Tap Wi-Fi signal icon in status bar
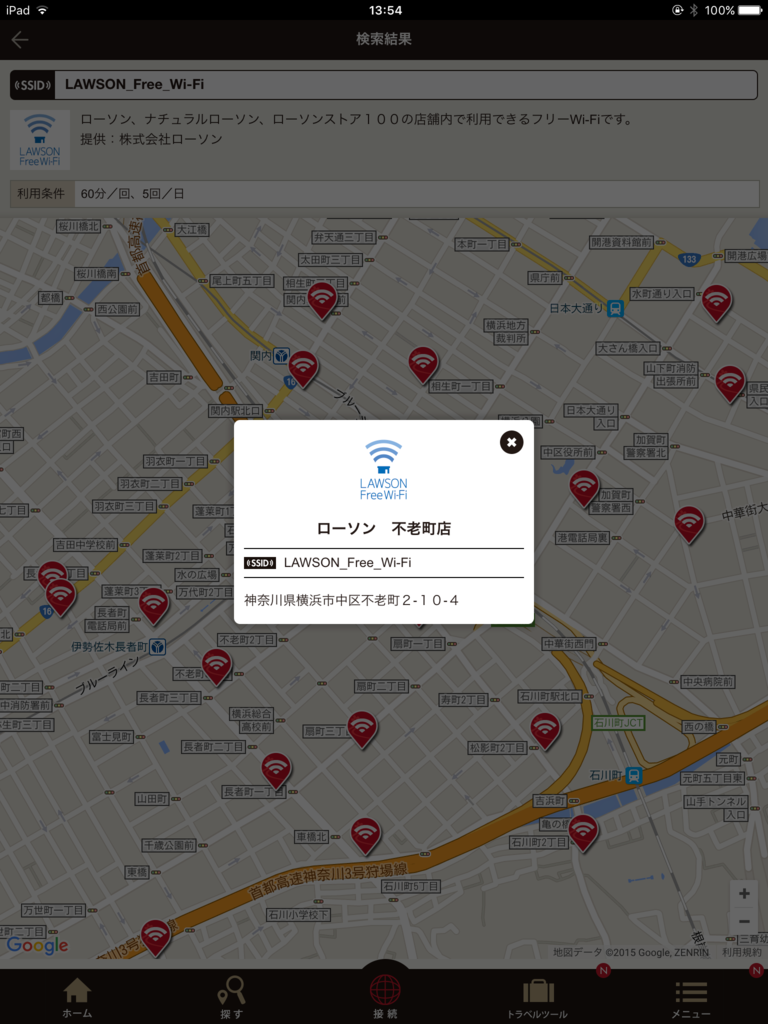This screenshot has width=768, height=1024. pyautogui.click(x=42, y=10)
